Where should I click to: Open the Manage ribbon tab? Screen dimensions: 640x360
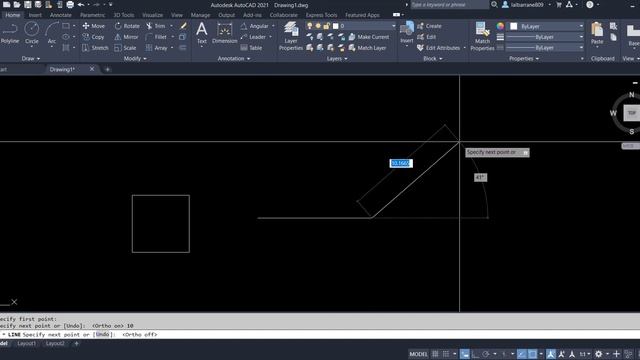[200, 15]
